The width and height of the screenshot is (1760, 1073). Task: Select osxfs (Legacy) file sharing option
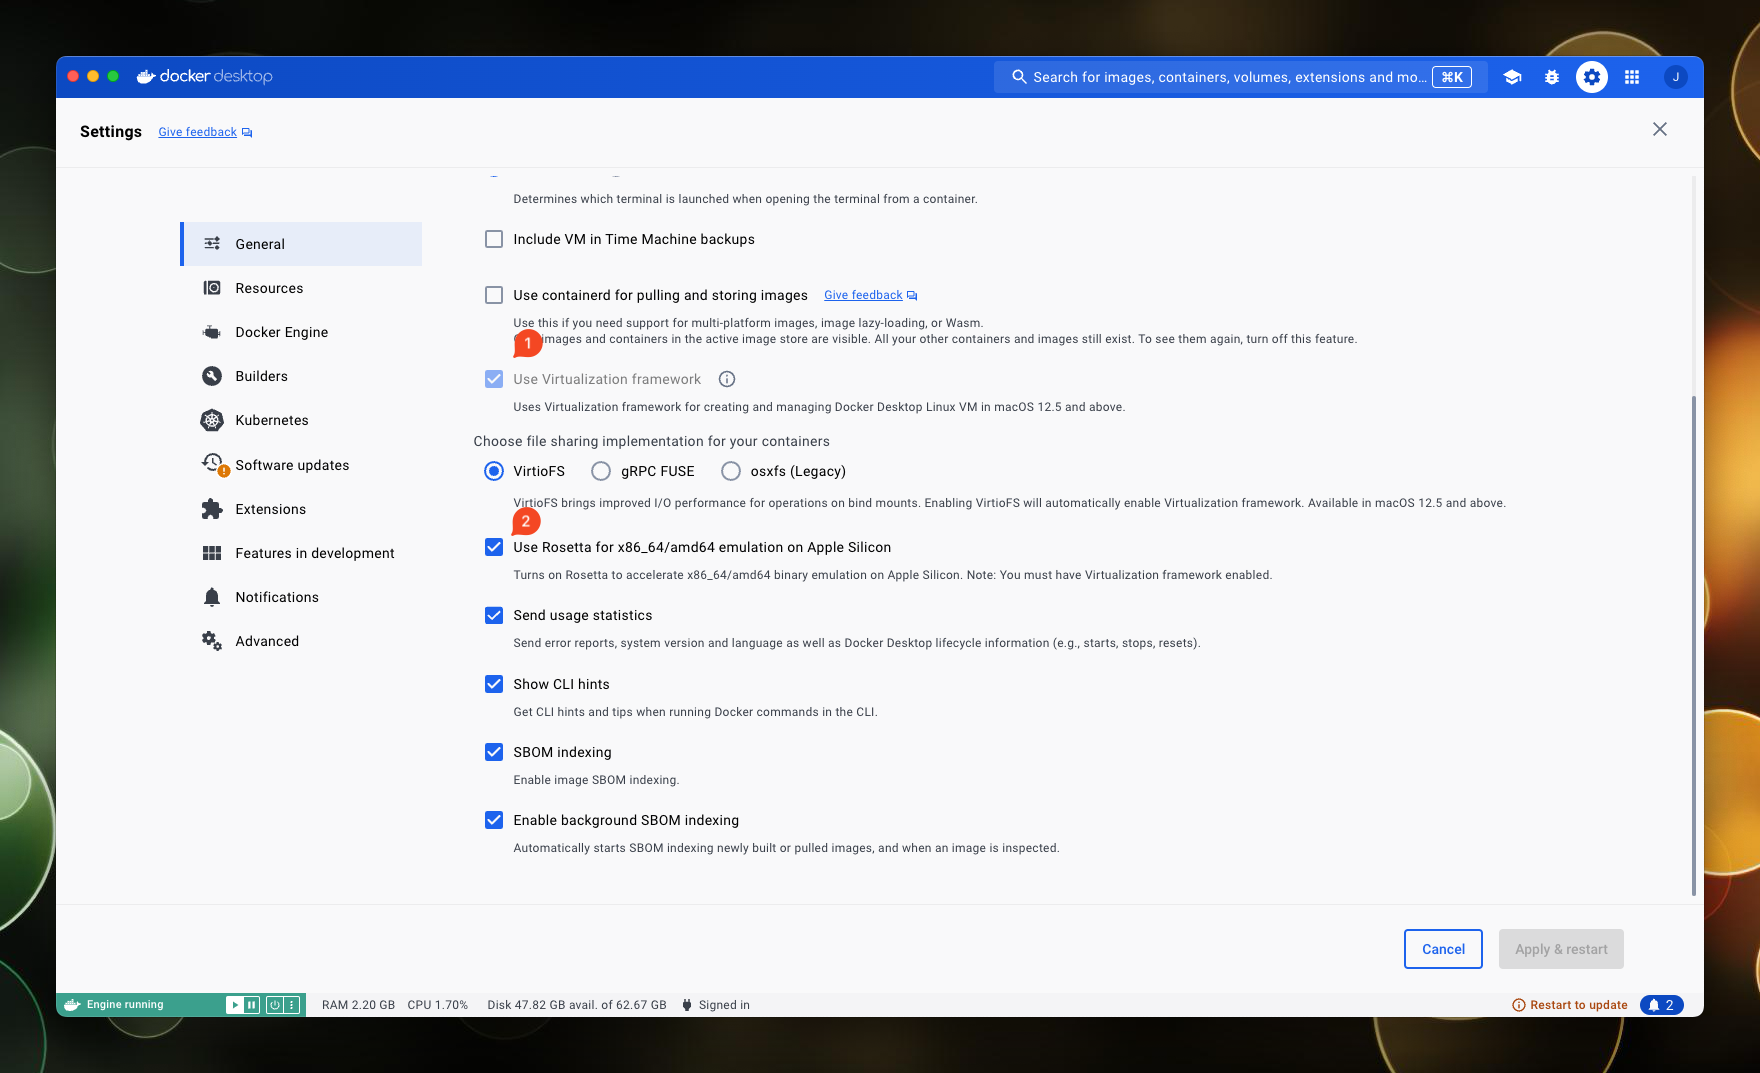pyautogui.click(x=731, y=471)
